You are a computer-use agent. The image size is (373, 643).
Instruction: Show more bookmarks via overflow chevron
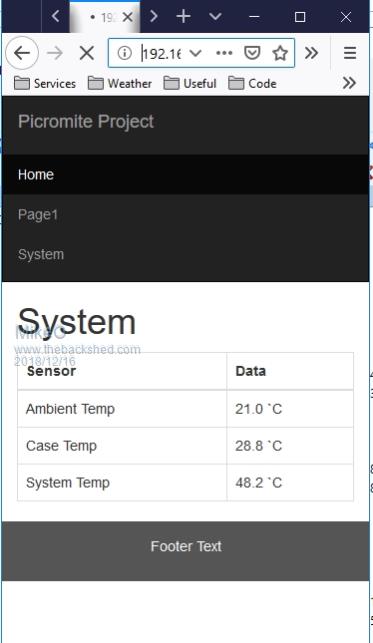coord(349,83)
